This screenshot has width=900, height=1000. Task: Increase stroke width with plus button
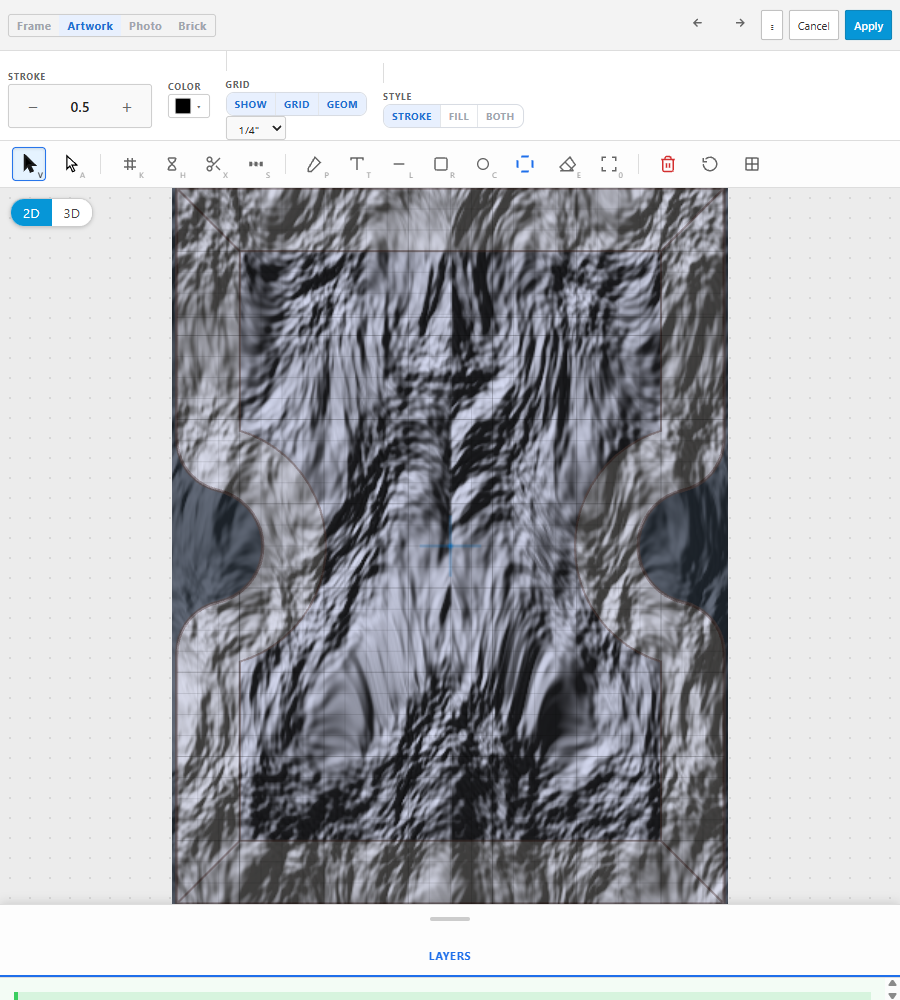tap(127, 107)
